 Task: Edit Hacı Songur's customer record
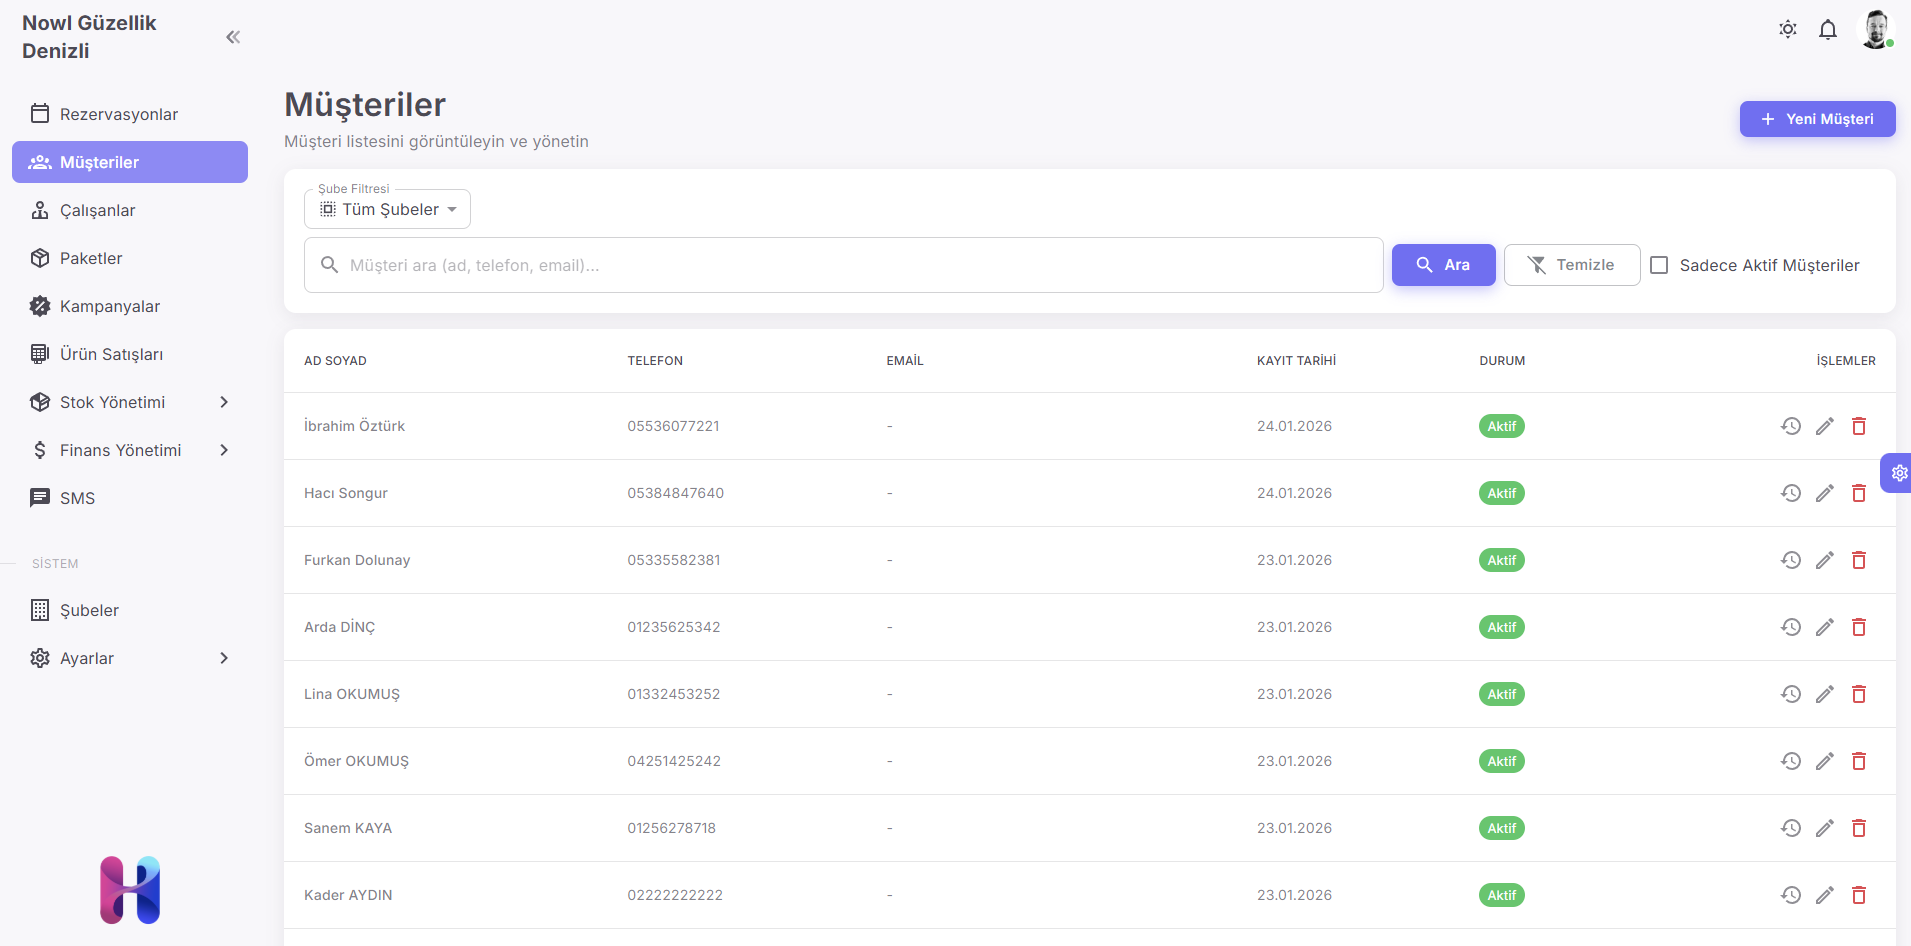point(1824,493)
